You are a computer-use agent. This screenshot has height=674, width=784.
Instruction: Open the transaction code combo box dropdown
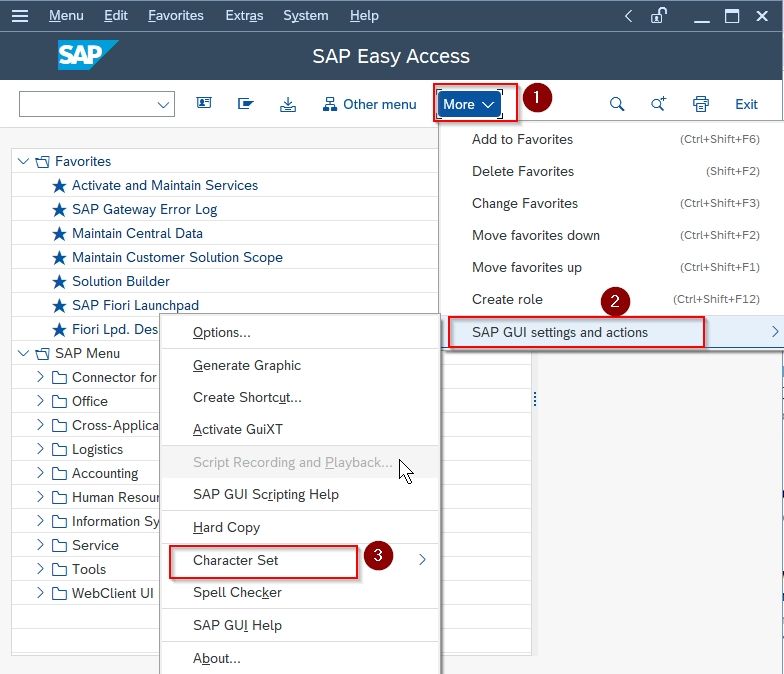163,104
